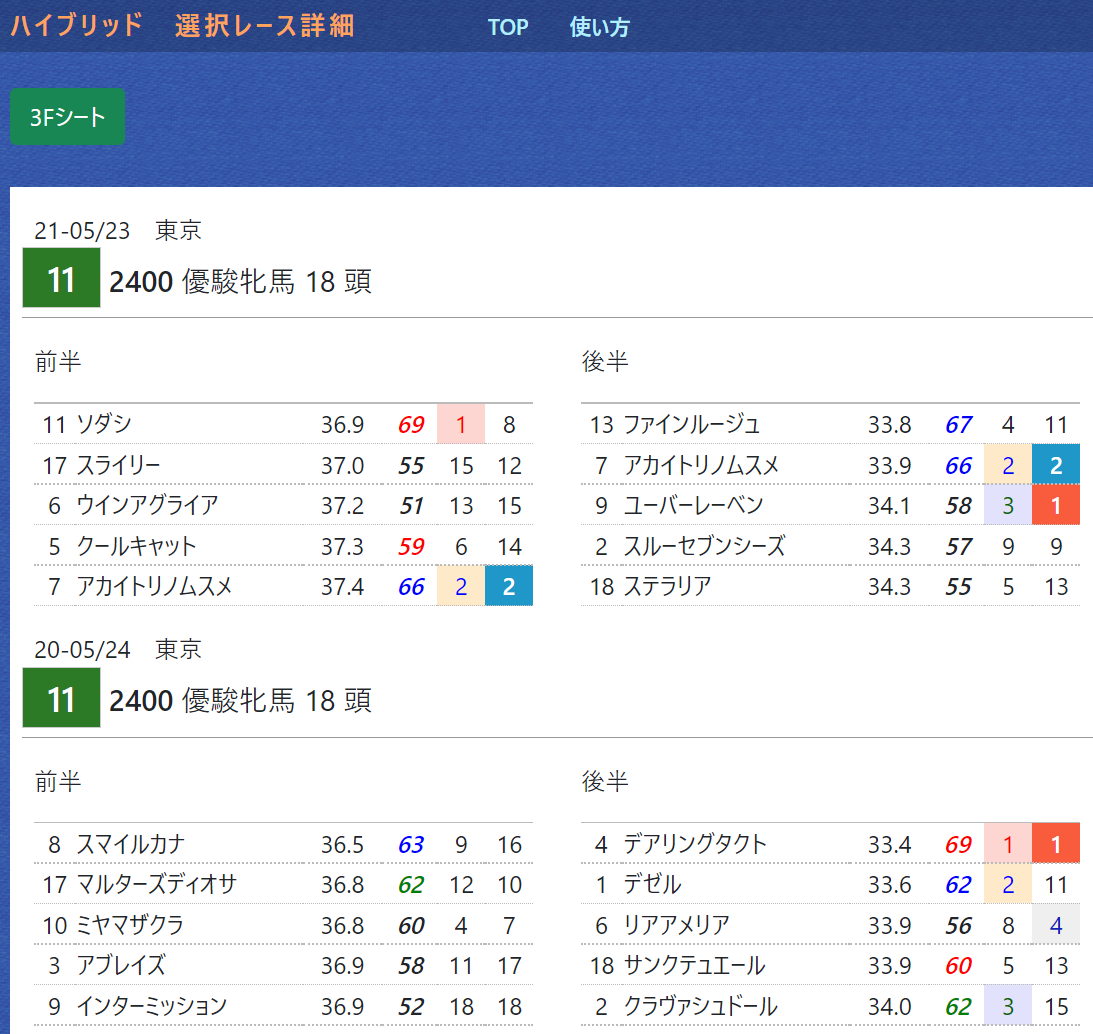Select ミヤマザクラ horse name
1093x1034 pixels.
(130, 925)
